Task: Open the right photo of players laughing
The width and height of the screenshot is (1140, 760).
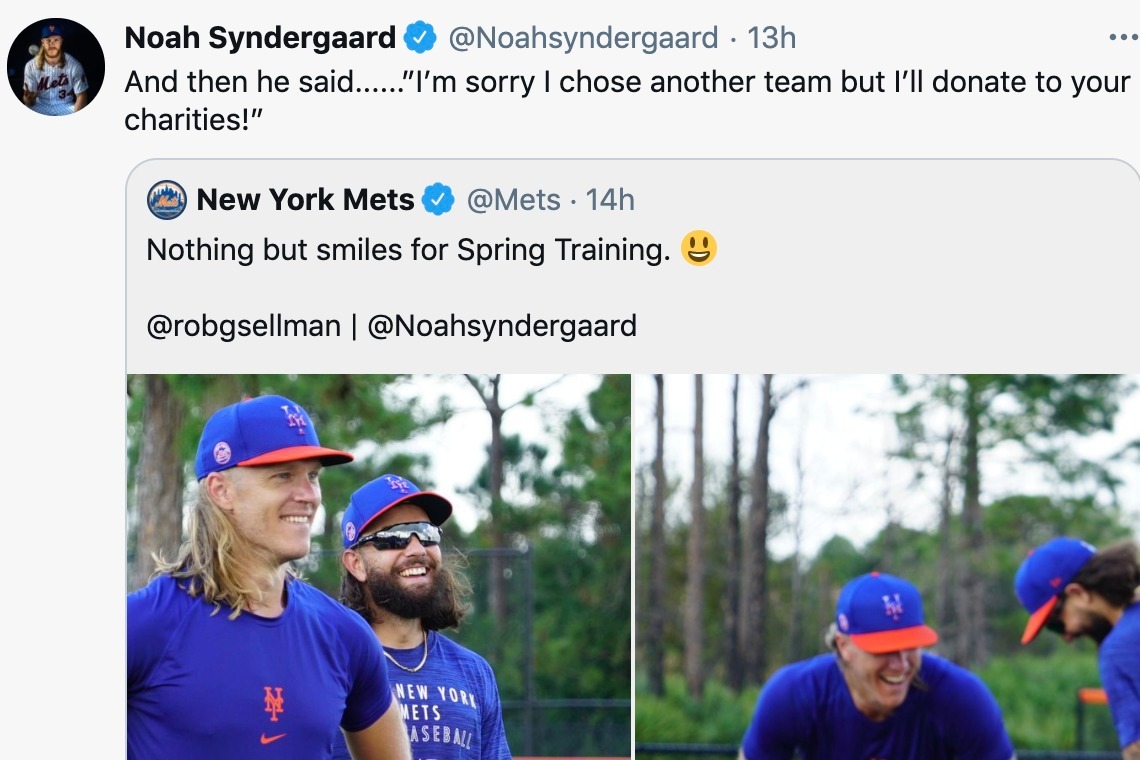Action: [888, 566]
